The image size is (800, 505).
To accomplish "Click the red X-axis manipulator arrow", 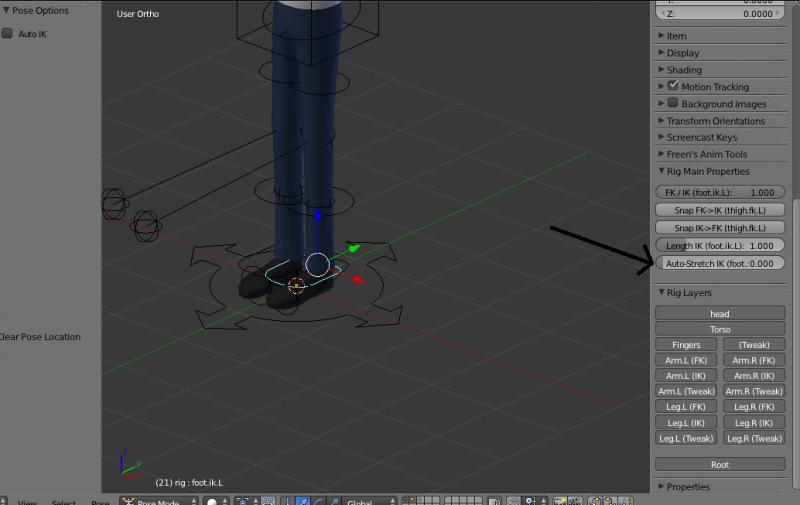I will coord(359,280).
